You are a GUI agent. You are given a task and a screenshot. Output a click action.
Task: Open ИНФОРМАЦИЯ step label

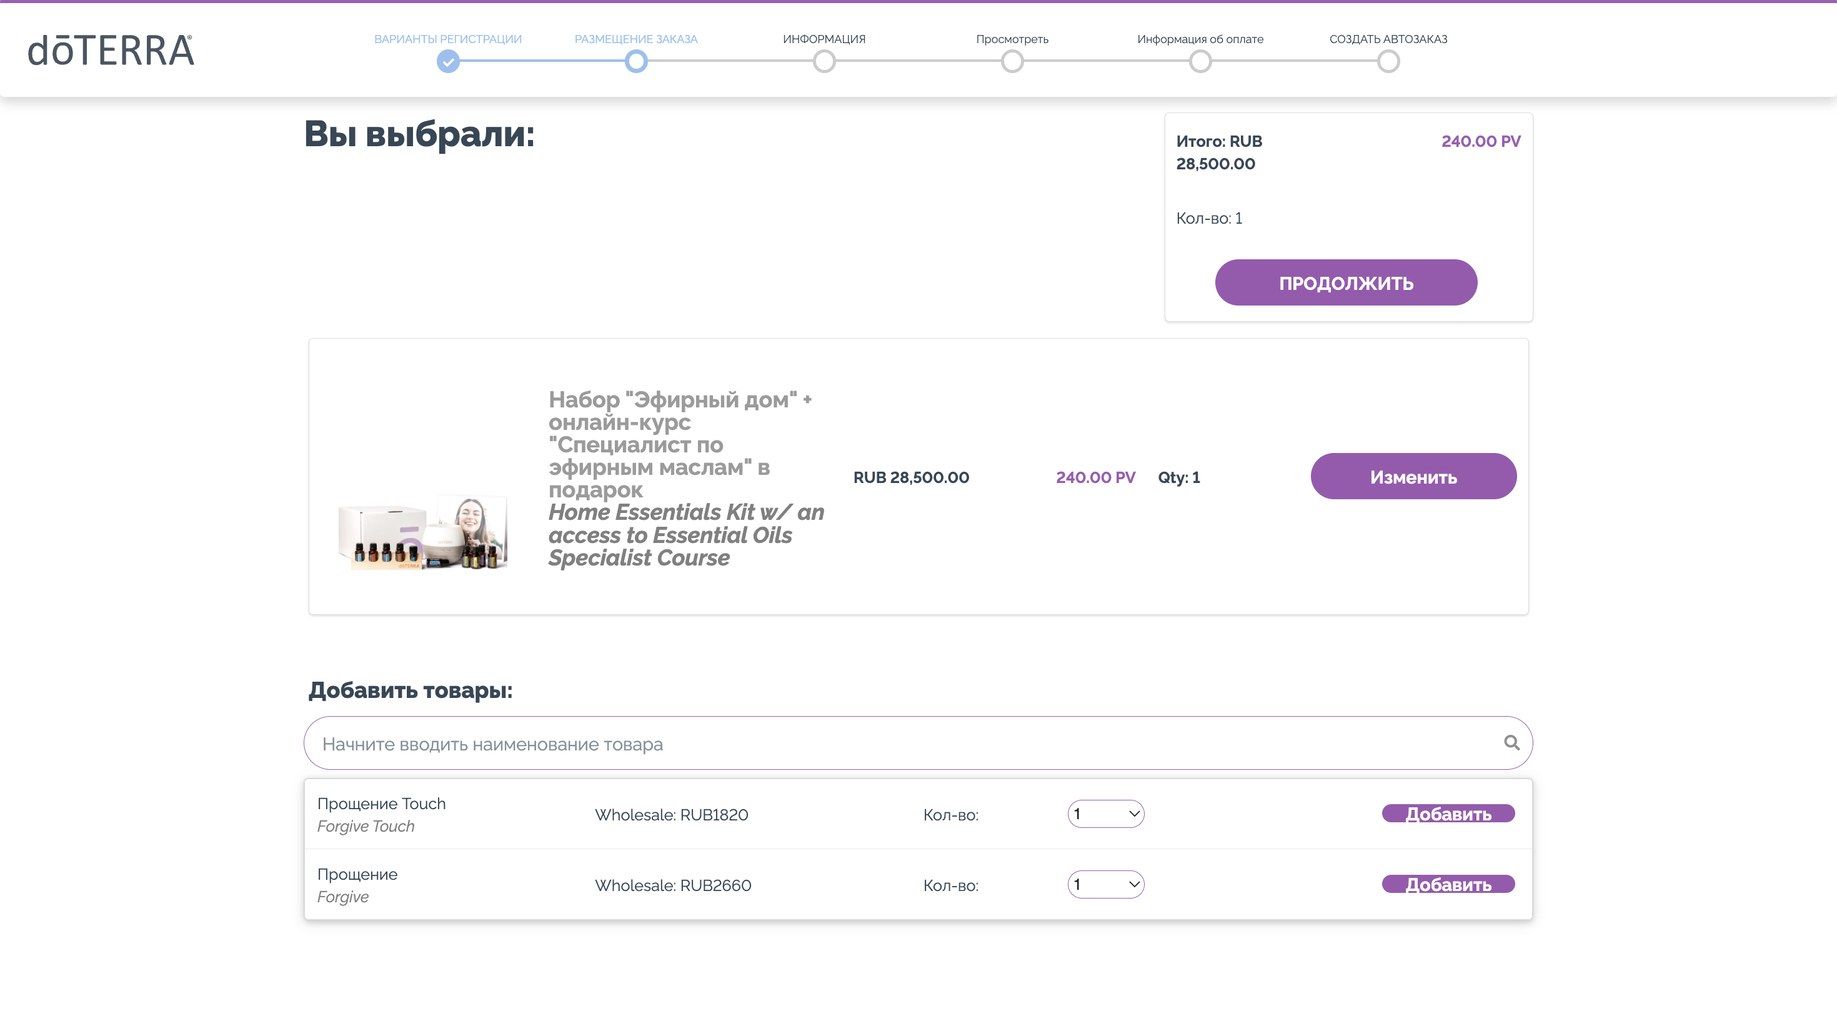coord(824,39)
